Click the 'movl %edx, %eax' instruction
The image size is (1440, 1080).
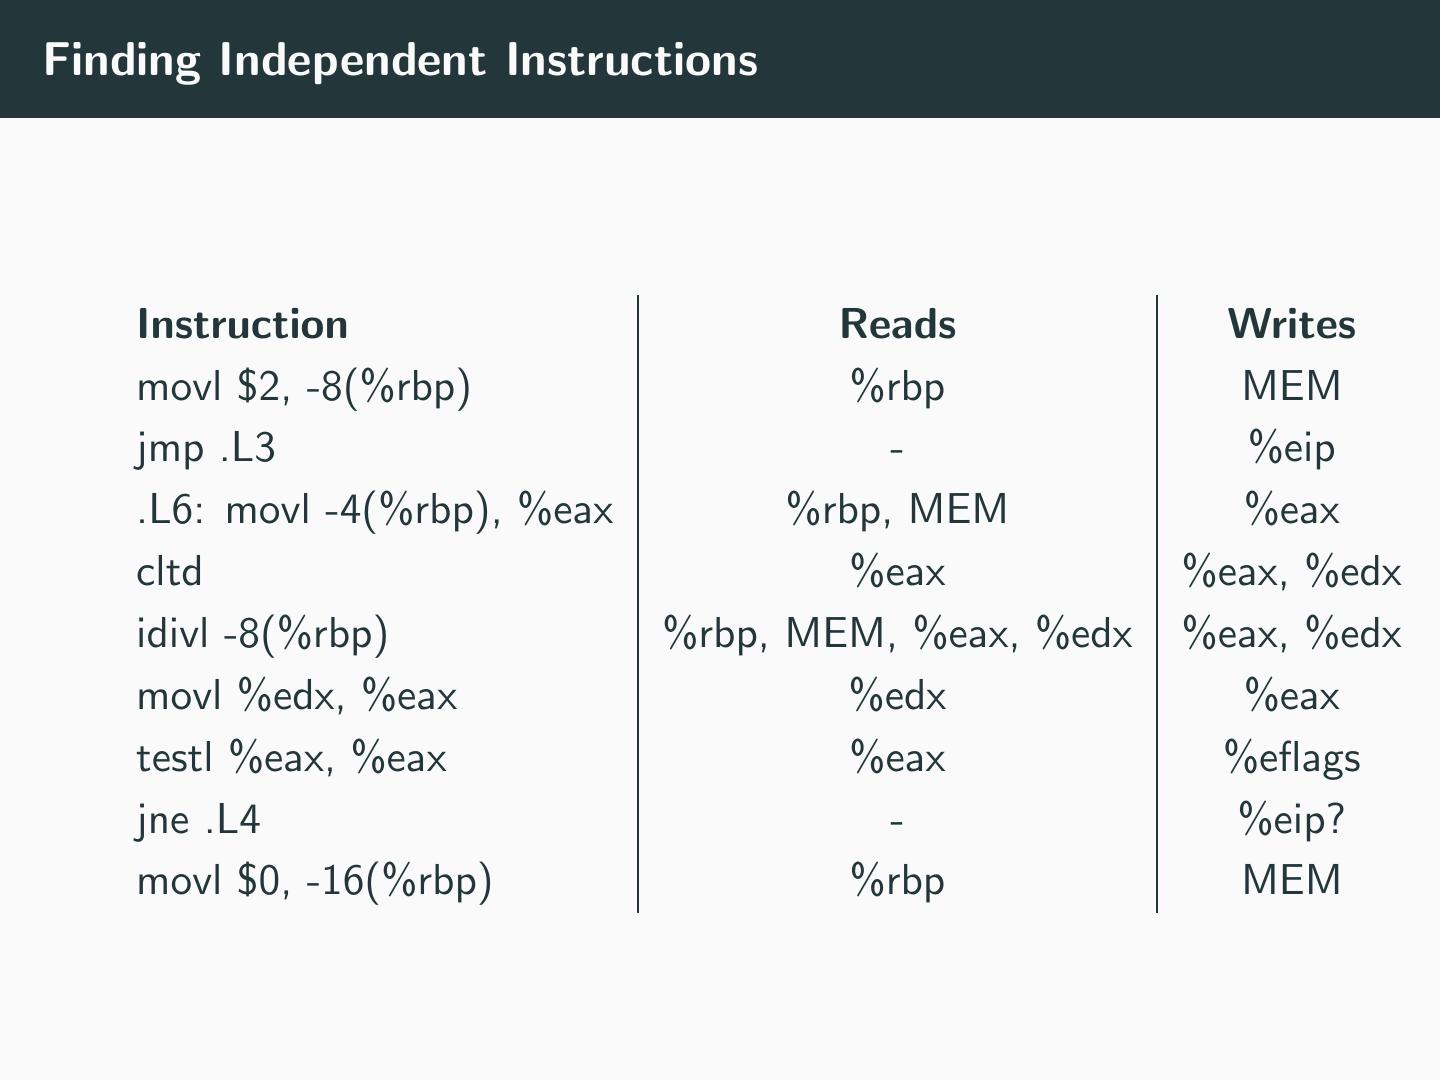coord(296,696)
